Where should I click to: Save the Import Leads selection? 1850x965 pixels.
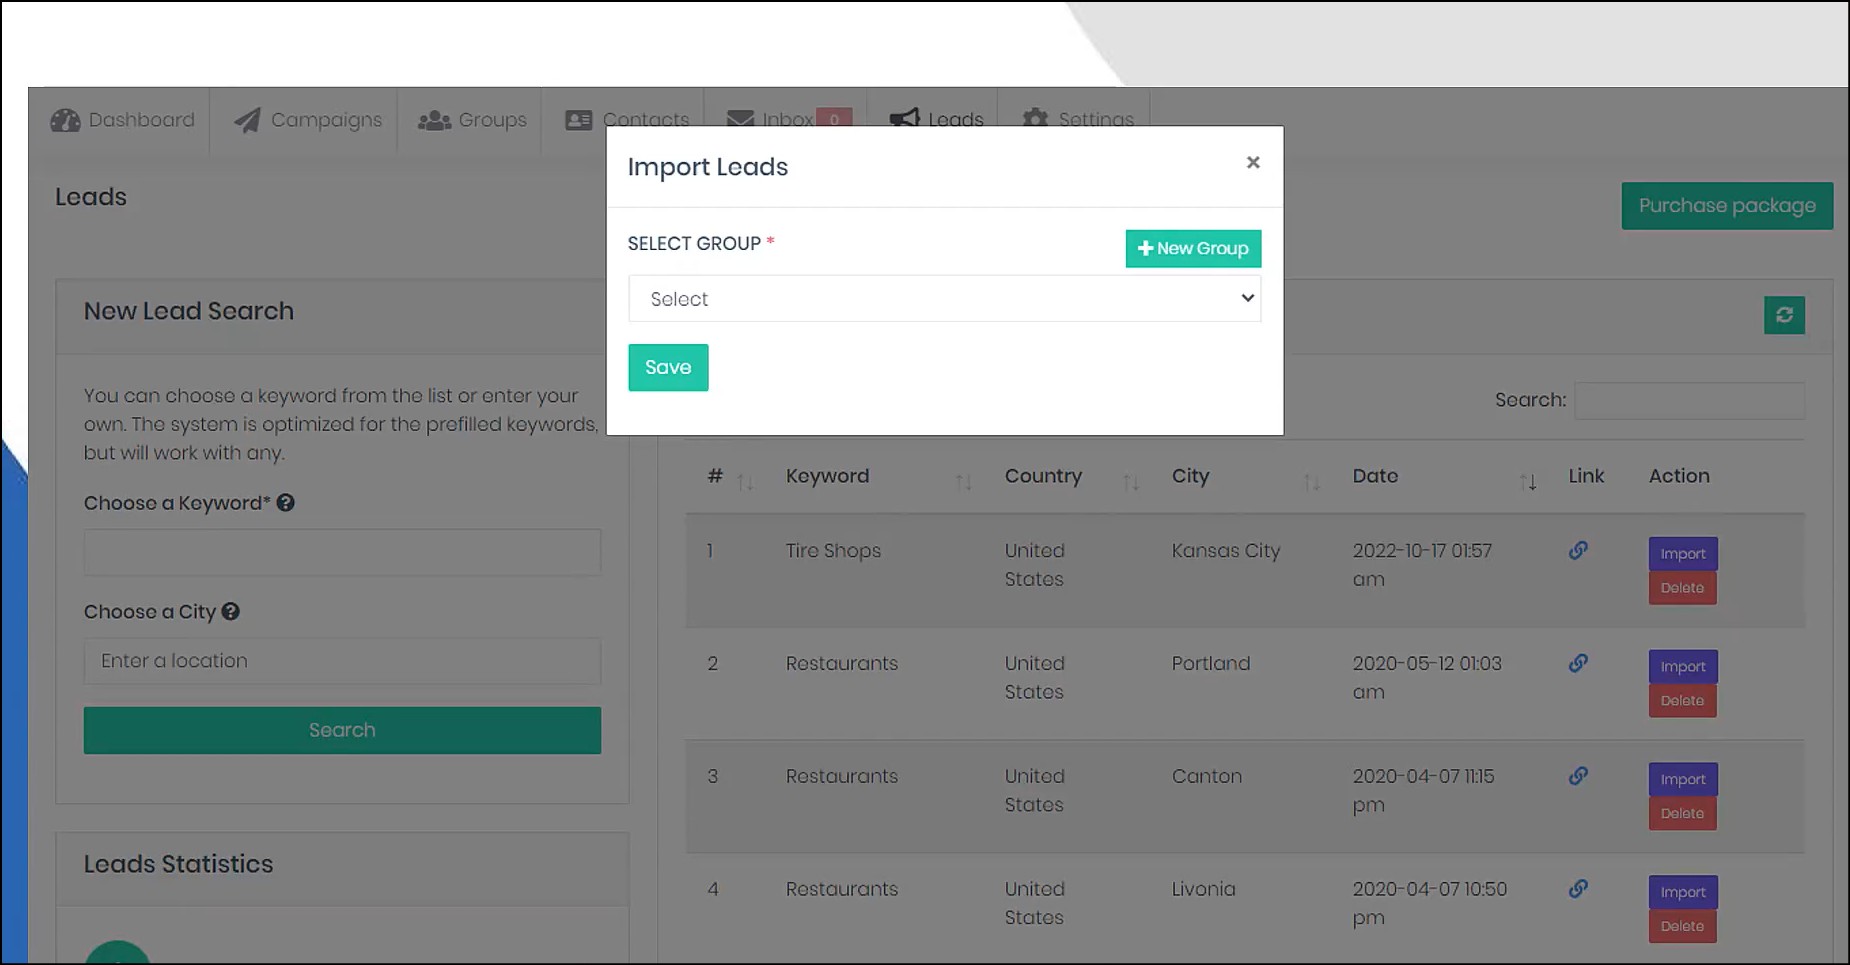pyautogui.click(x=668, y=367)
